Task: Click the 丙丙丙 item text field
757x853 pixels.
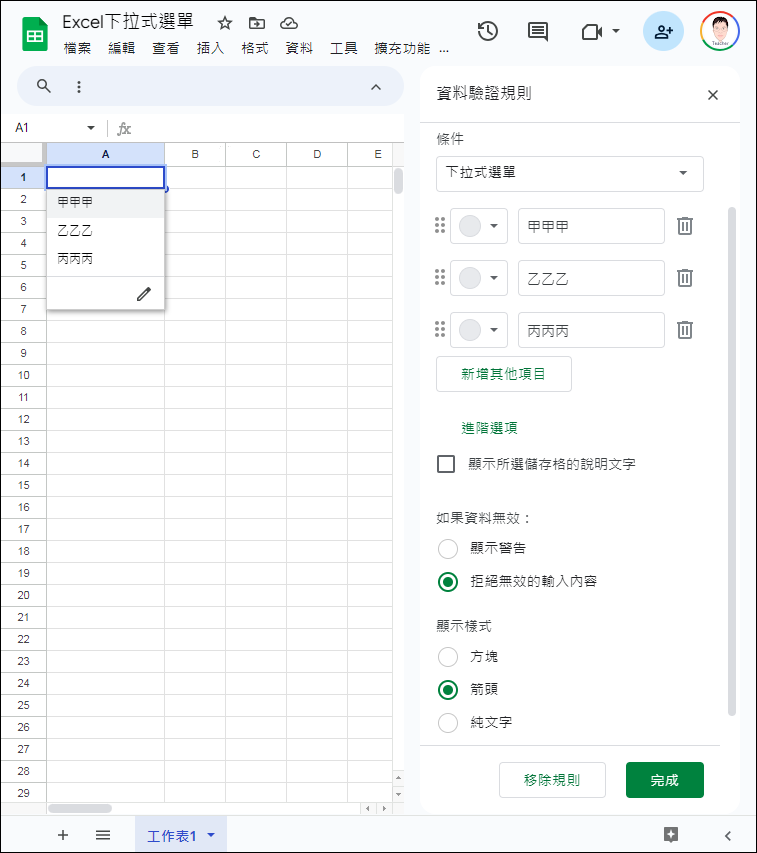Action: pyautogui.click(x=591, y=330)
